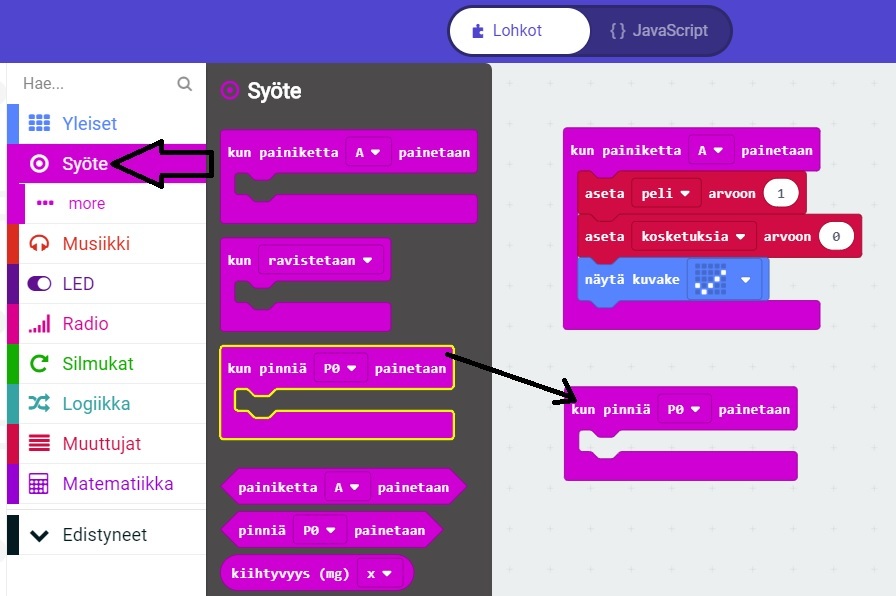Select the Silmukat loop icon
896x596 pixels.
click(39, 364)
